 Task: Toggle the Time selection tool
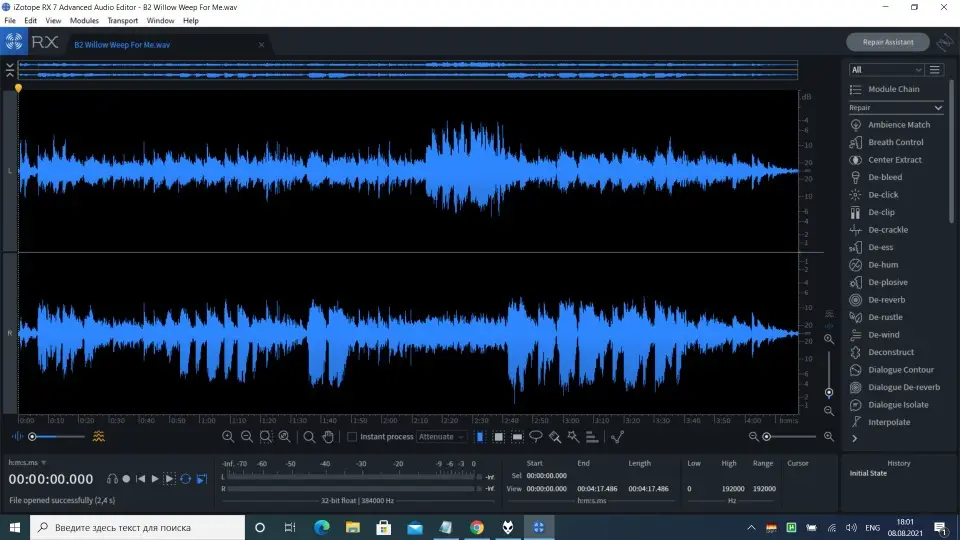point(480,437)
